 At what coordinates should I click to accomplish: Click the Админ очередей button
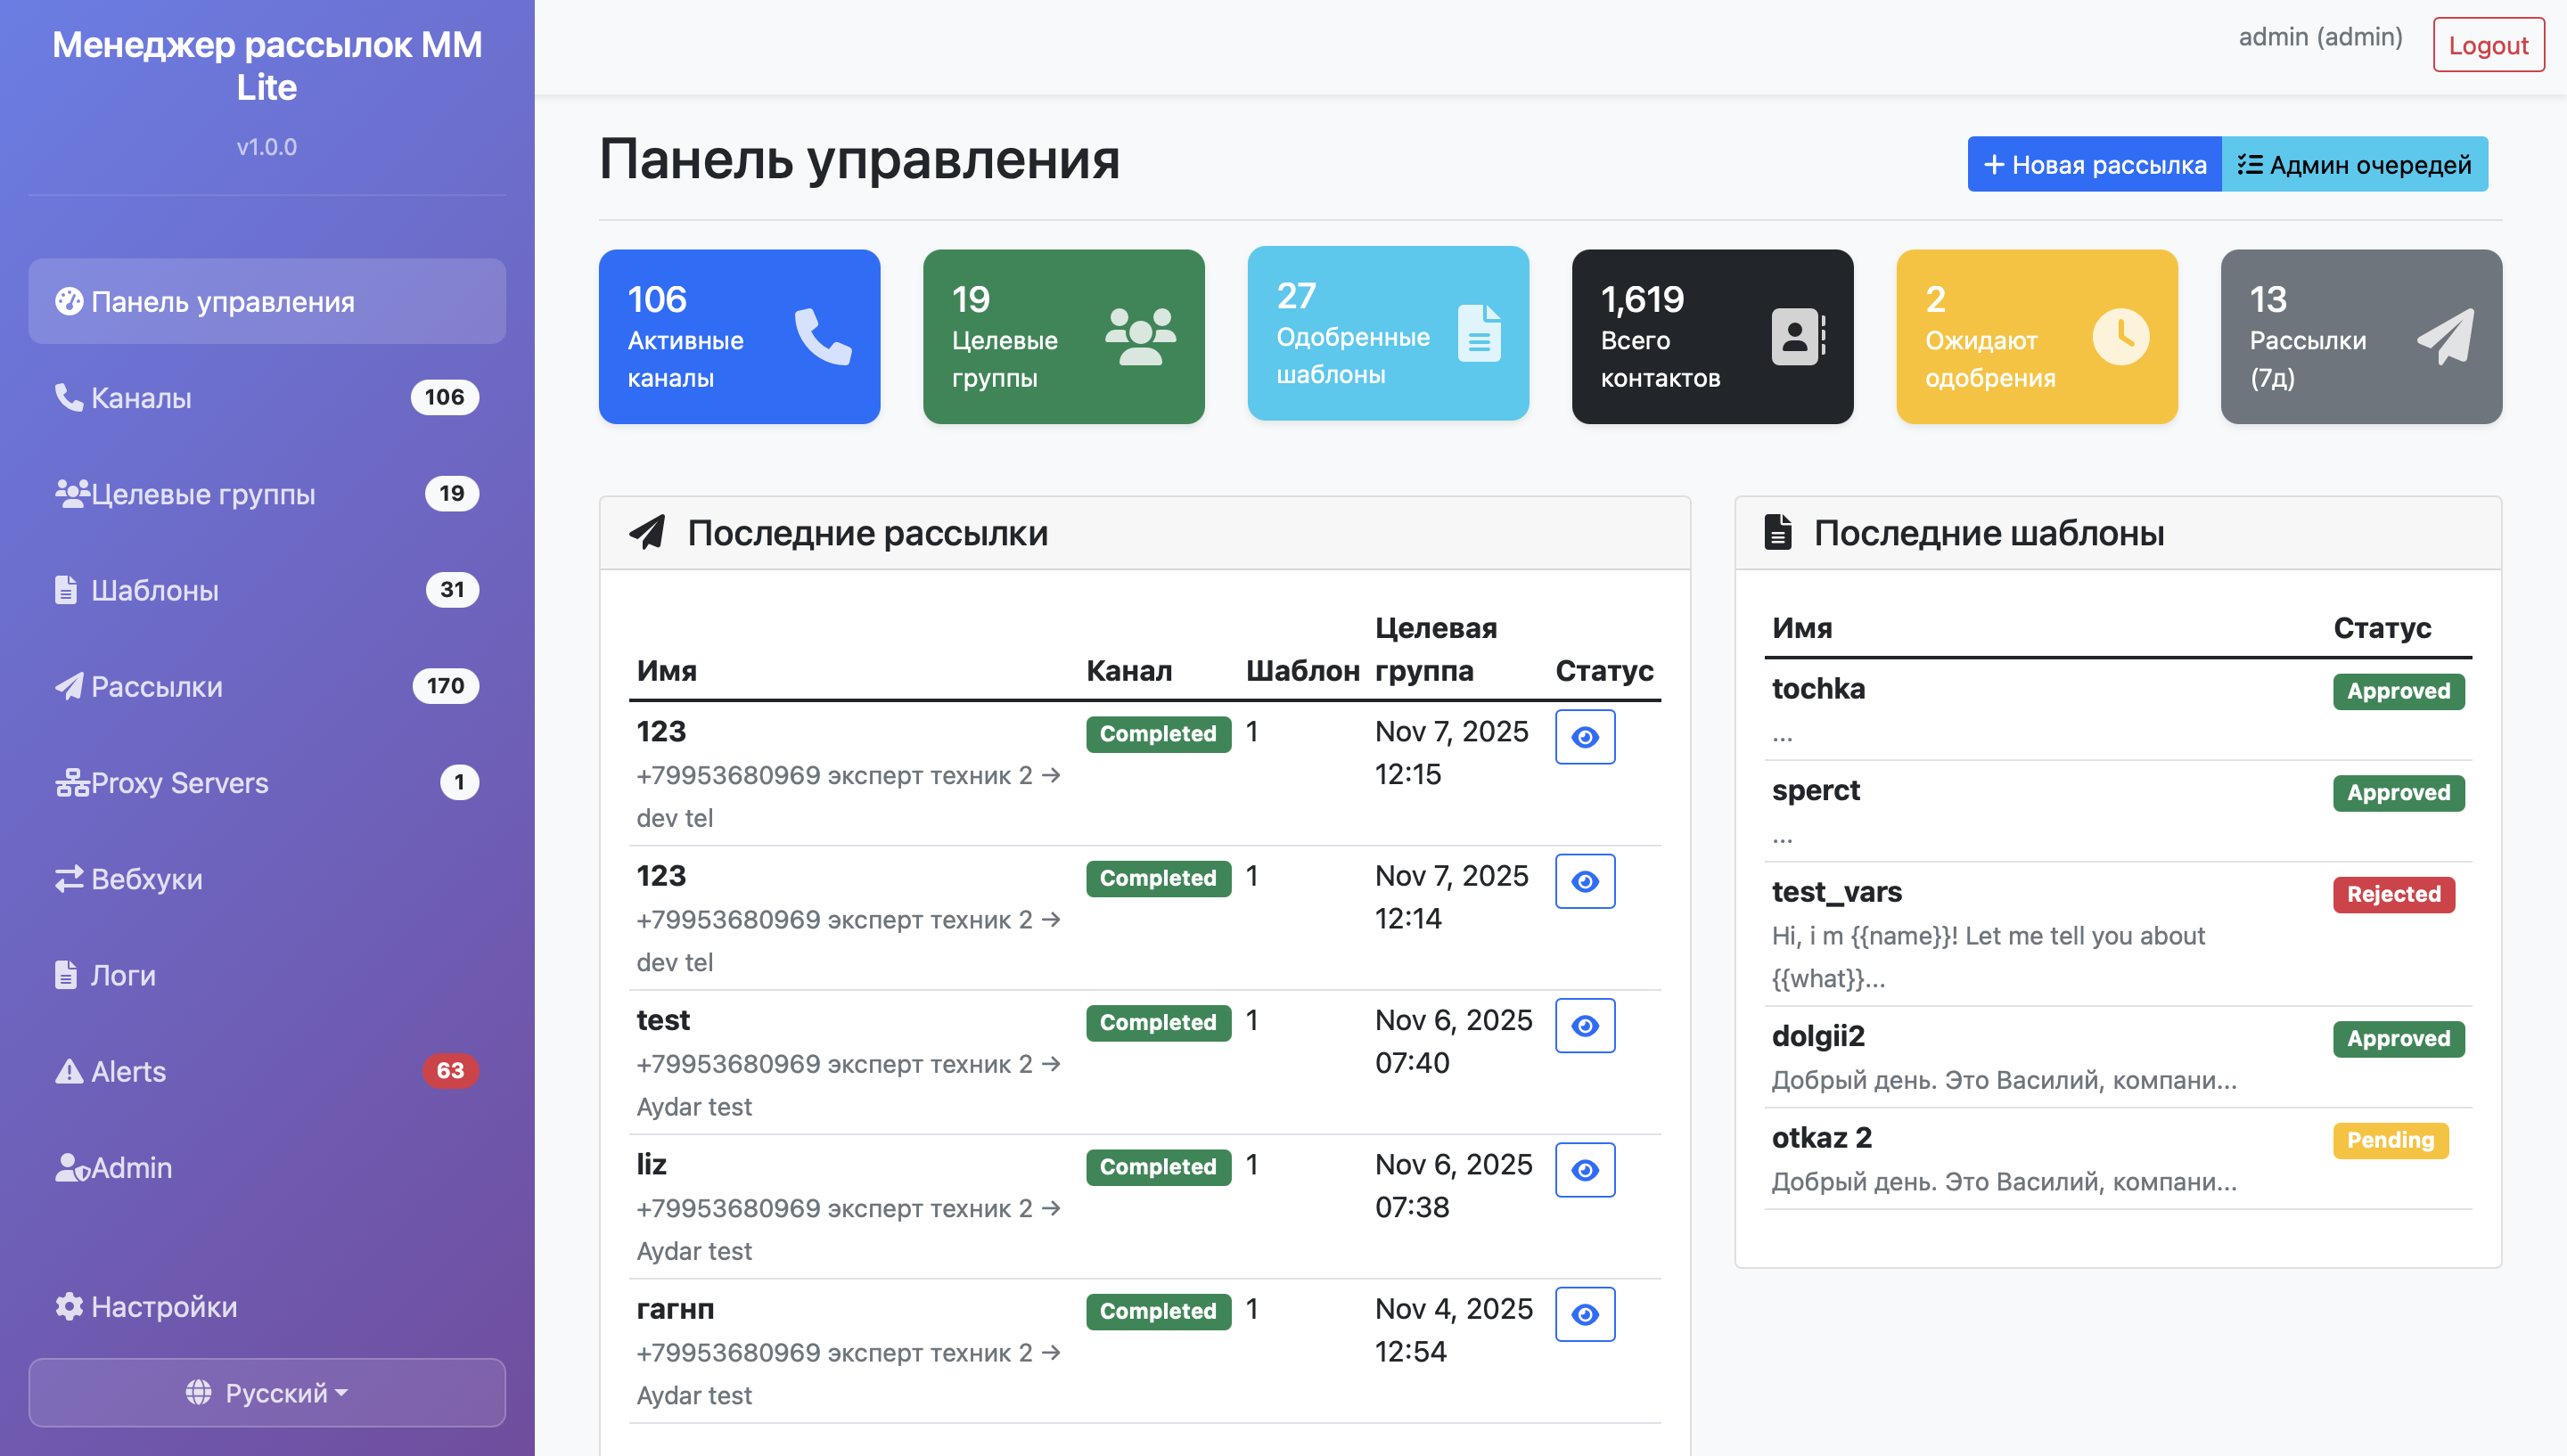click(x=2354, y=164)
